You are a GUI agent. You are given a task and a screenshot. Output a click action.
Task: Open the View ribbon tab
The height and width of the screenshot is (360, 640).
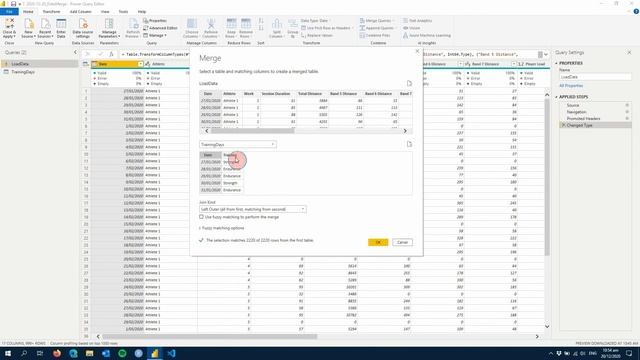(x=105, y=12)
